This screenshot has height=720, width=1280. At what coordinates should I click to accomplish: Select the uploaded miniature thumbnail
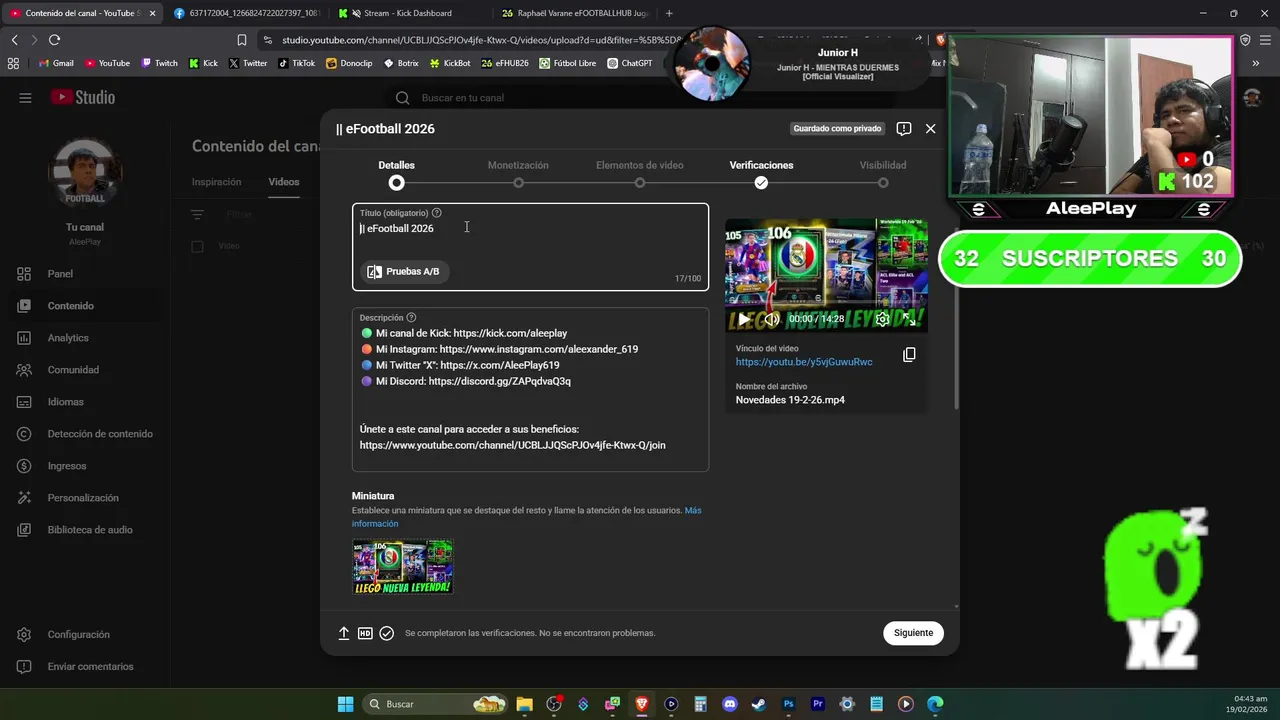coord(402,567)
